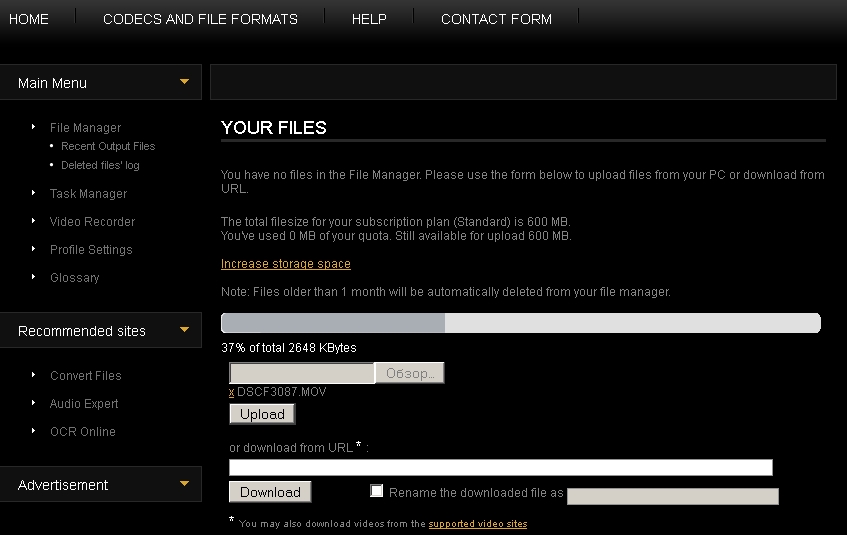Open the Increase storage space link
The image size is (847, 535).
286,264
